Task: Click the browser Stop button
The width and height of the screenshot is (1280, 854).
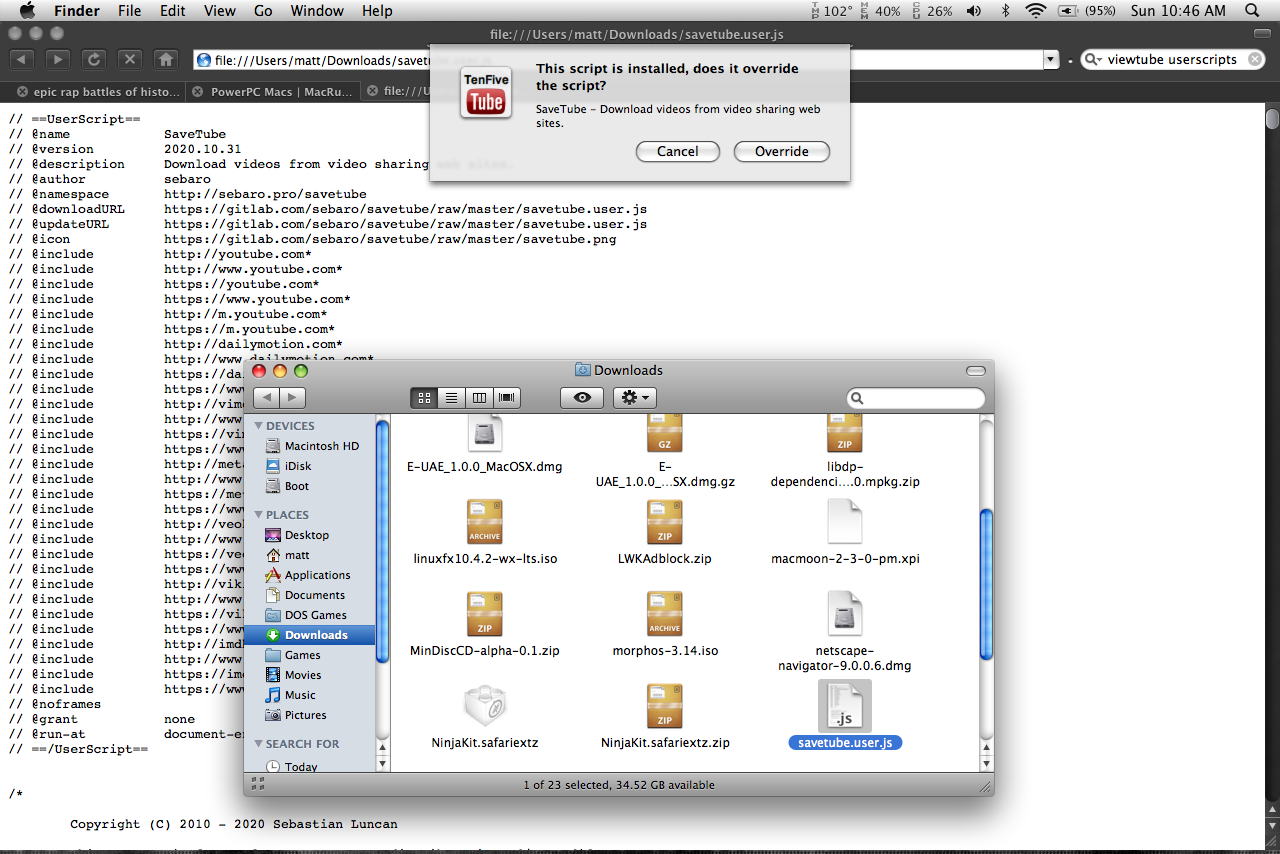Action: click(x=130, y=60)
